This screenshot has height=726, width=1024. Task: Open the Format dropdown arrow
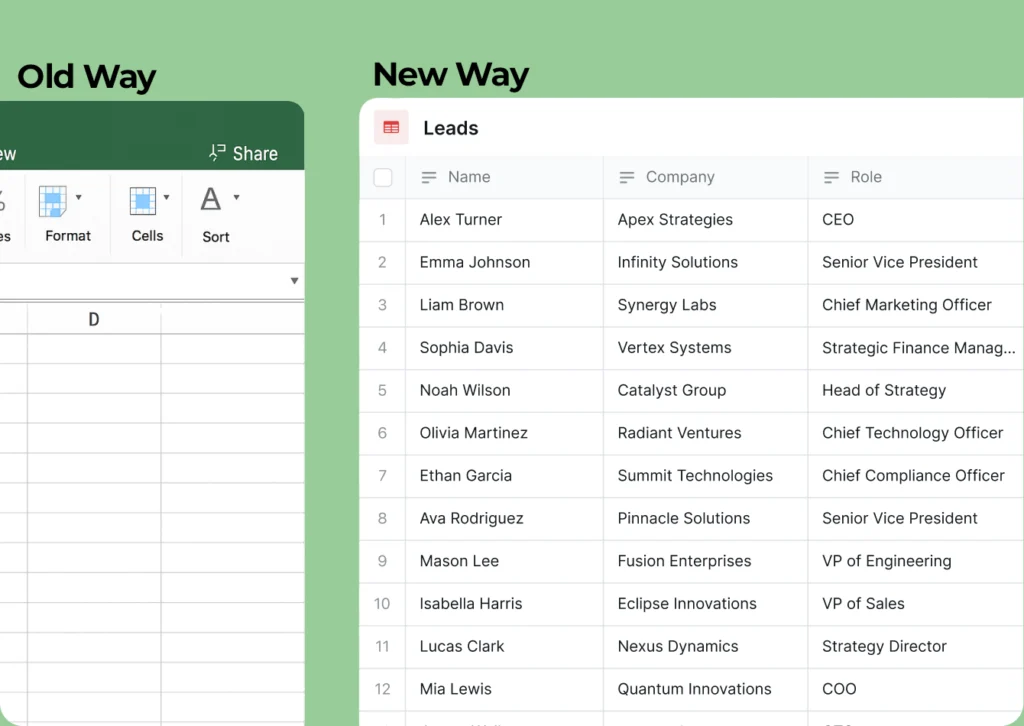[x=79, y=197]
